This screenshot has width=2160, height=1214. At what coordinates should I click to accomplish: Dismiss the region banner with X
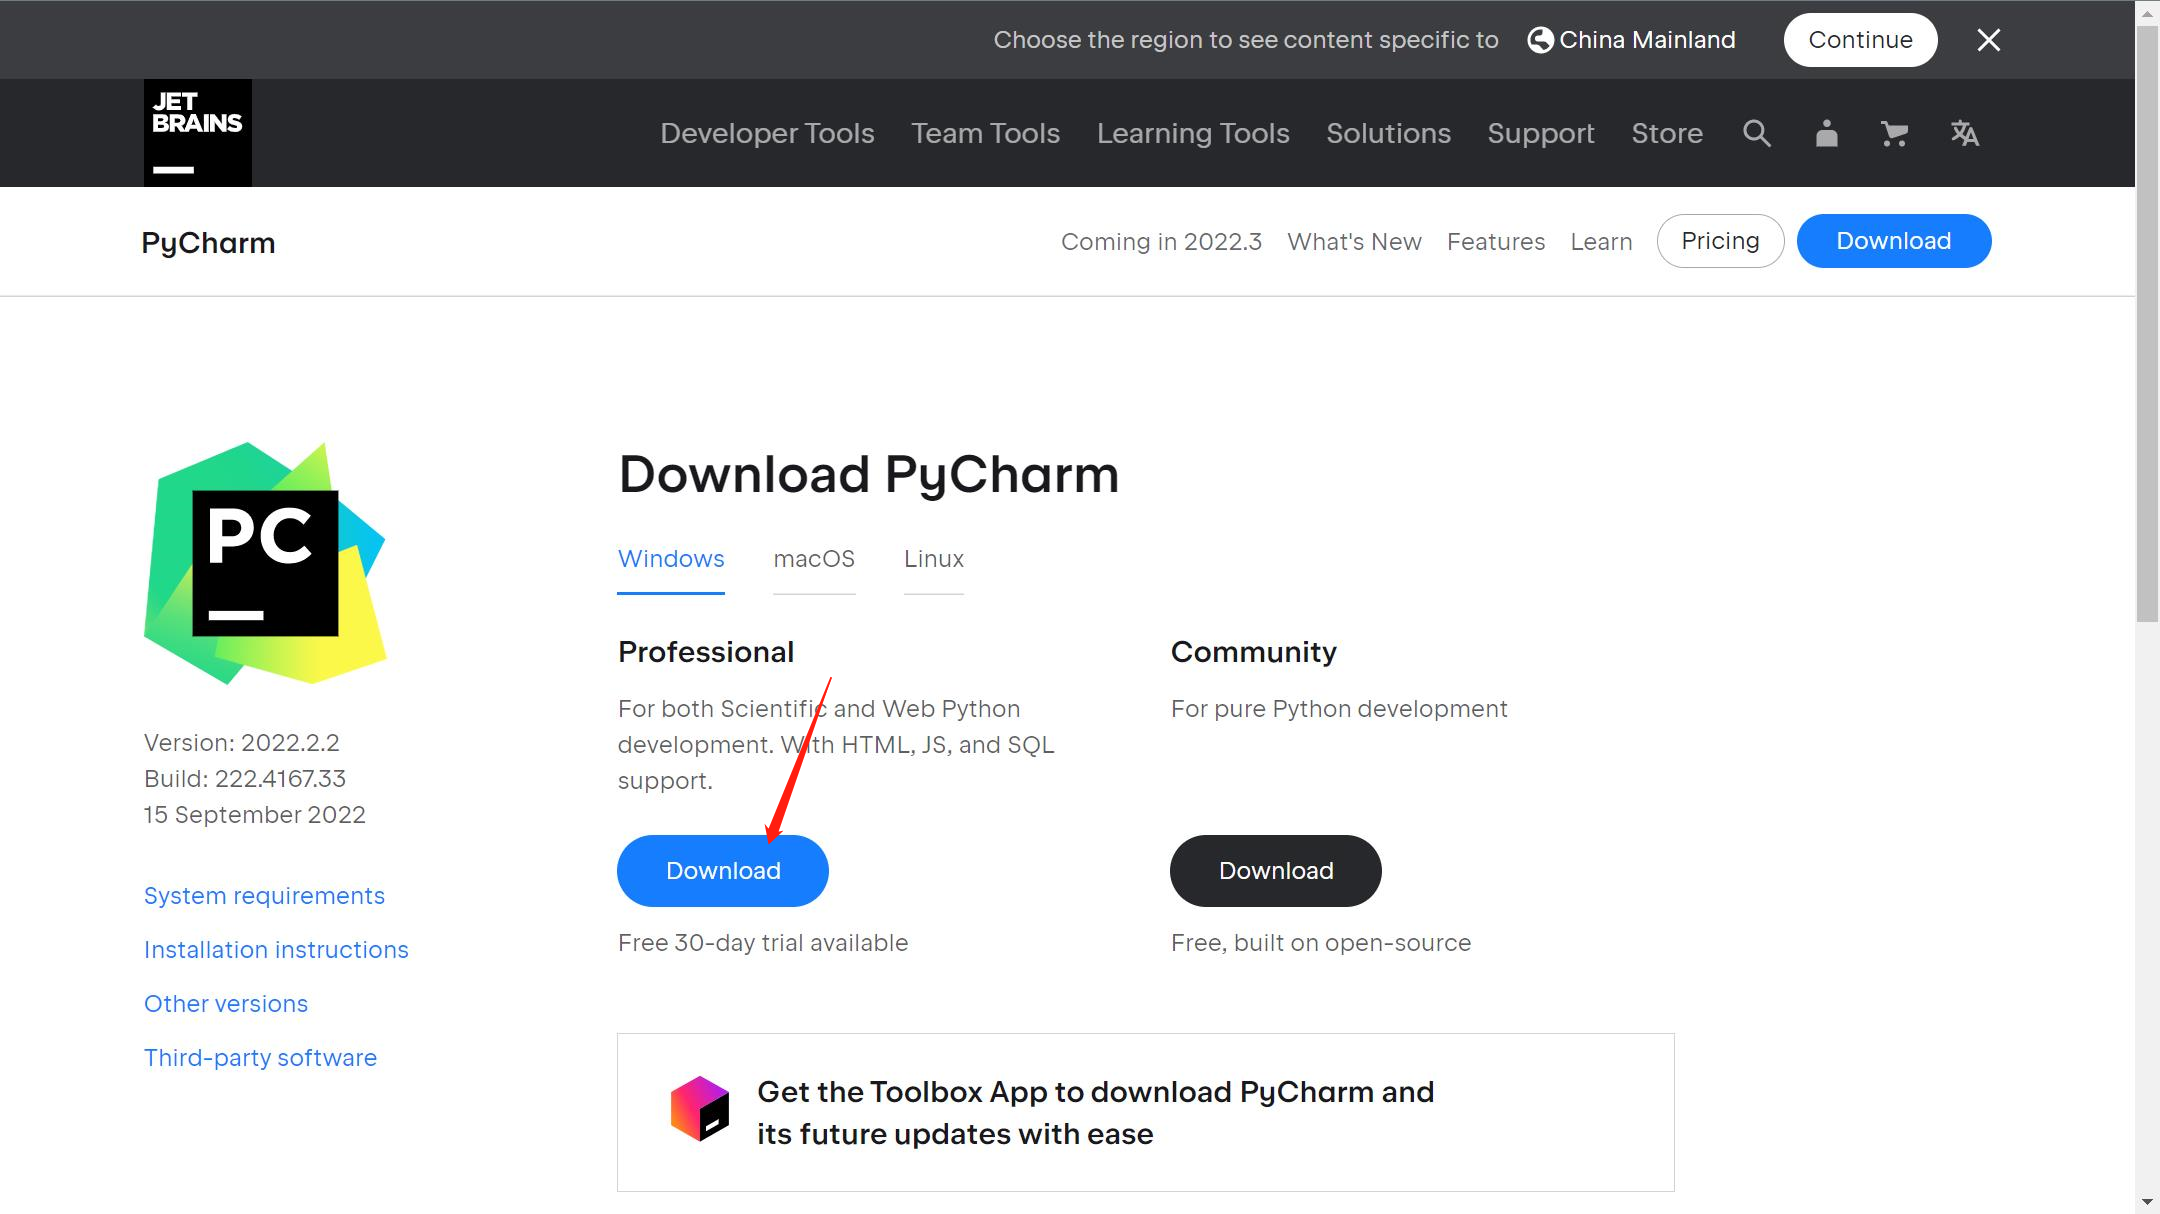(x=1988, y=40)
